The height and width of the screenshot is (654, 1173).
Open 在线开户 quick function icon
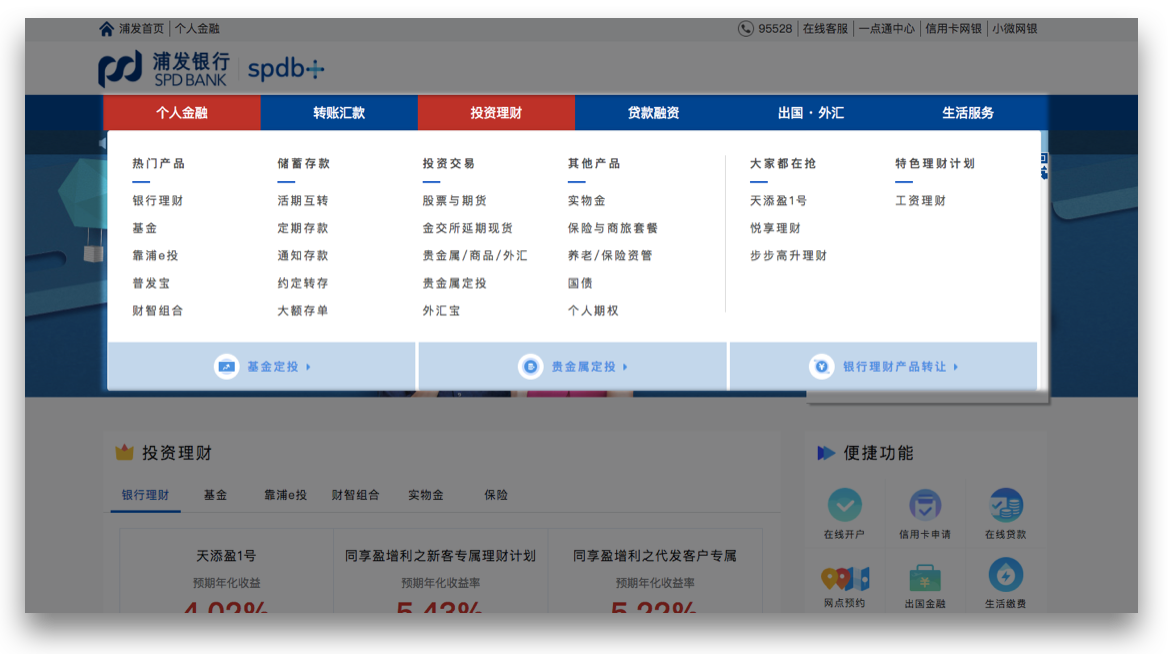844,506
